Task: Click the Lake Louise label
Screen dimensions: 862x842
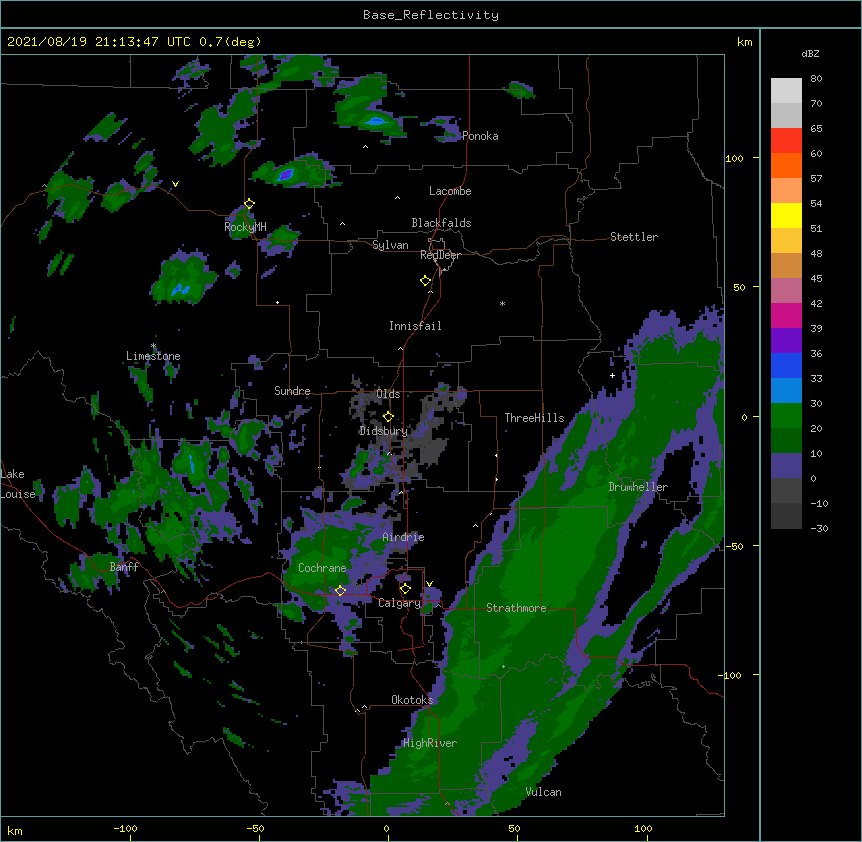Action: (x=18, y=484)
